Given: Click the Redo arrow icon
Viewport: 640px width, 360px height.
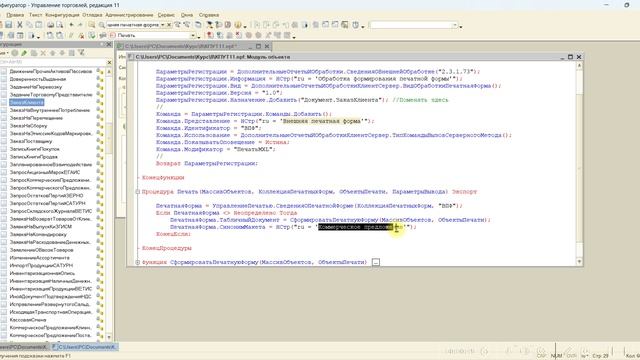Looking at the screenshot, I should (x=80, y=25).
